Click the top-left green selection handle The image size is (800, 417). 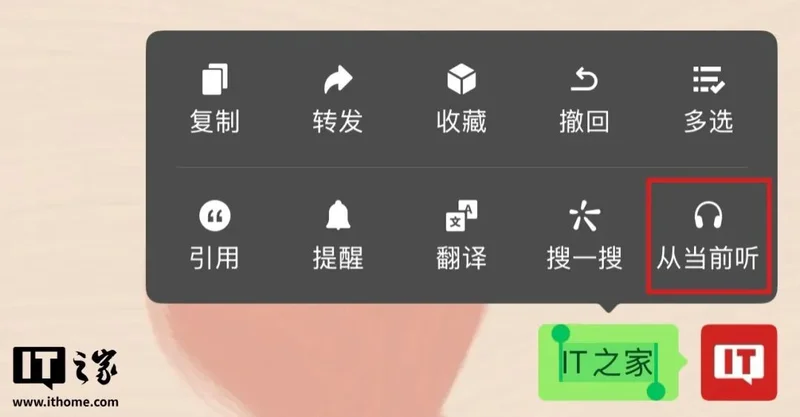coord(560,333)
